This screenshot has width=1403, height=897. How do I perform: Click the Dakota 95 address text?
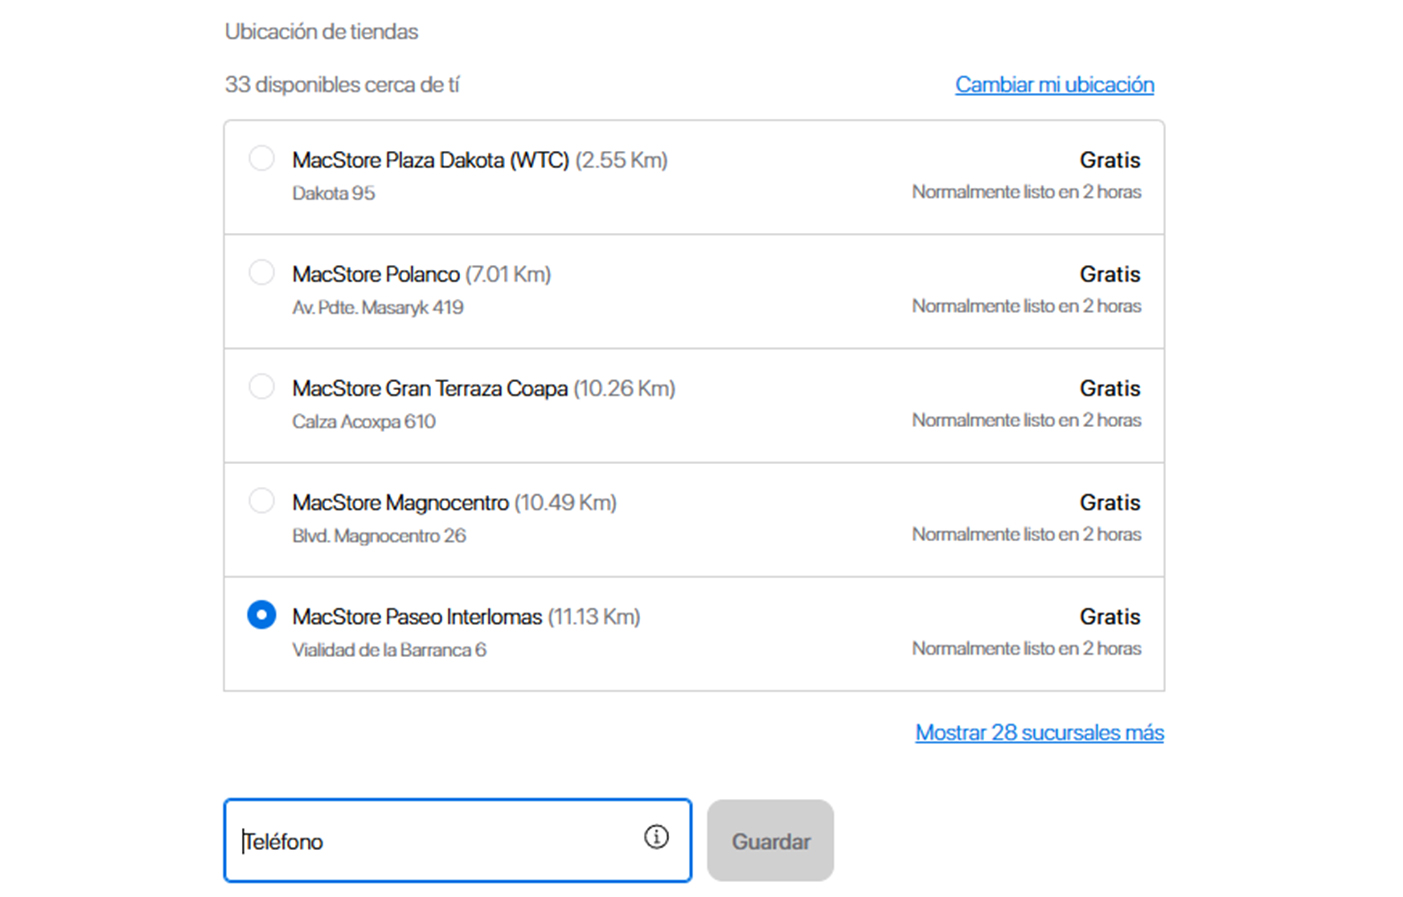point(333,193)
